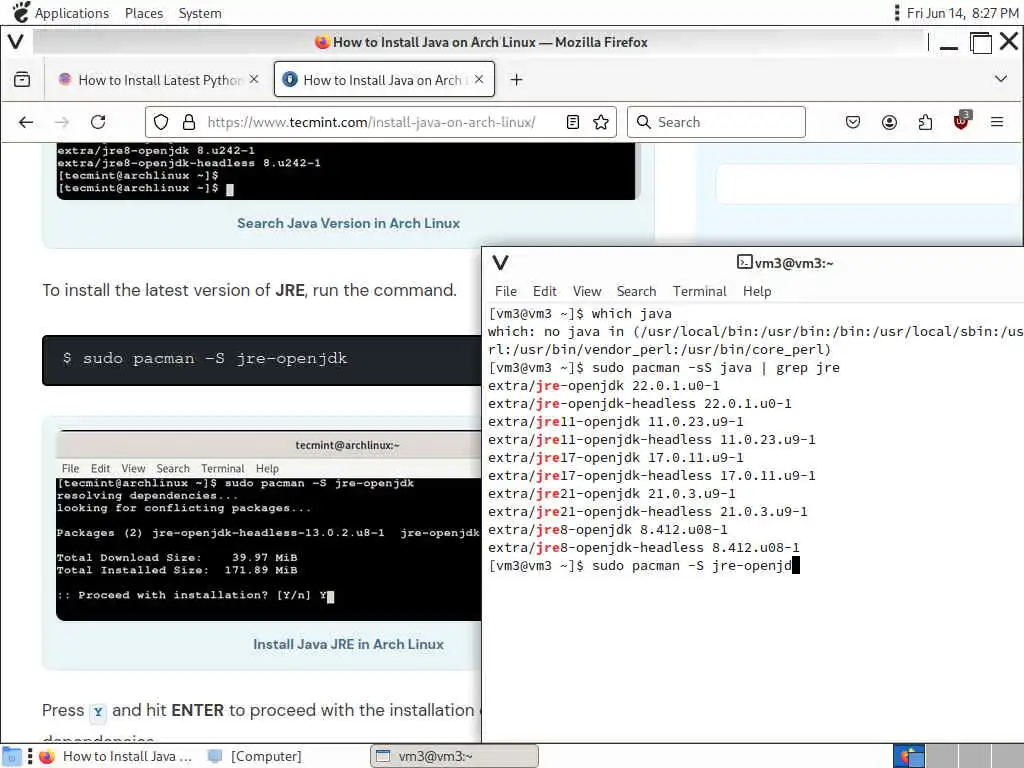Open the Places menu in top panel

144,13
